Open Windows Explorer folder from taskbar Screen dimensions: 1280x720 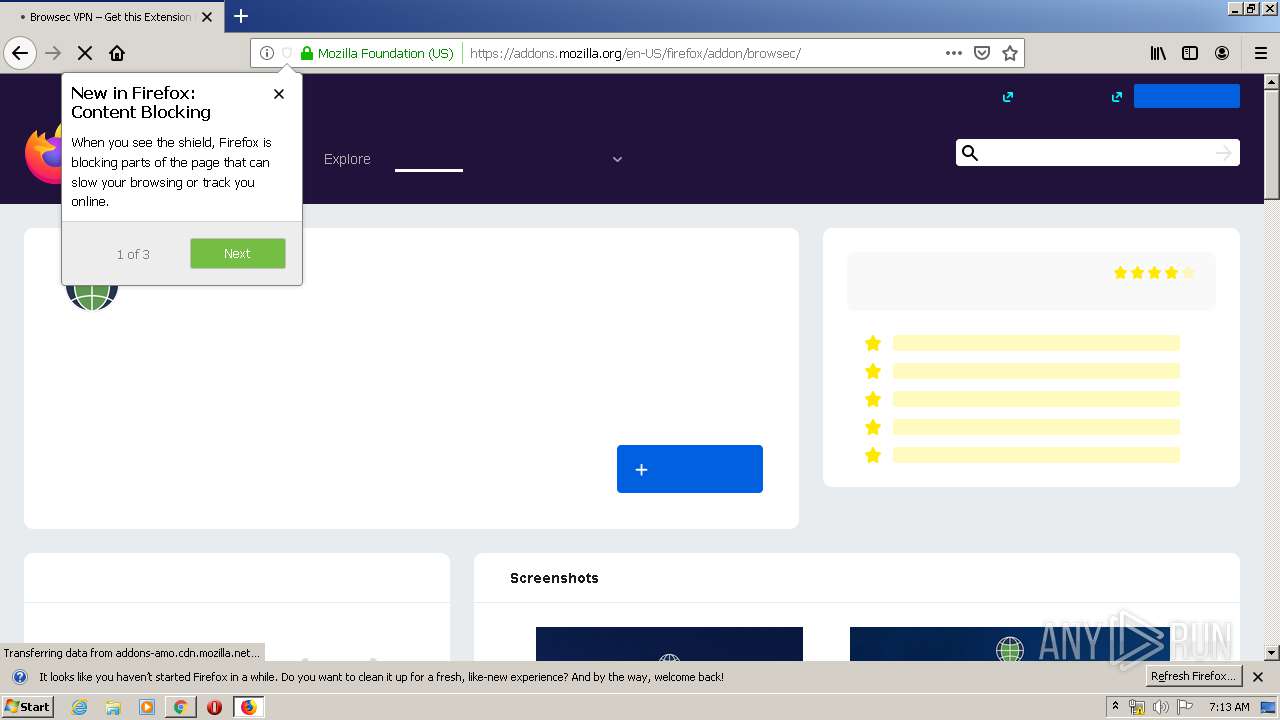click(113, 707)
